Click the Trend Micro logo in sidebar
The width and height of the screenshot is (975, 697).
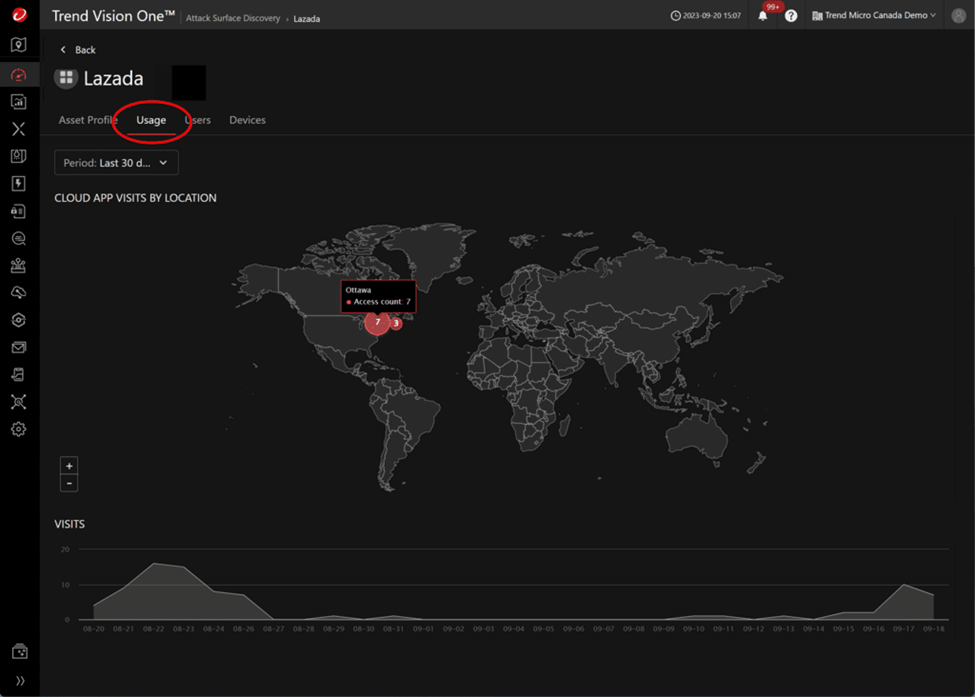tap(19, 14)
